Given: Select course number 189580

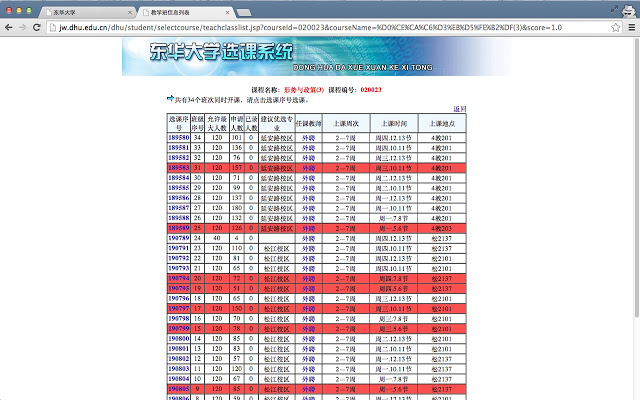Looking at the screenshot, I should pos(179,138).
